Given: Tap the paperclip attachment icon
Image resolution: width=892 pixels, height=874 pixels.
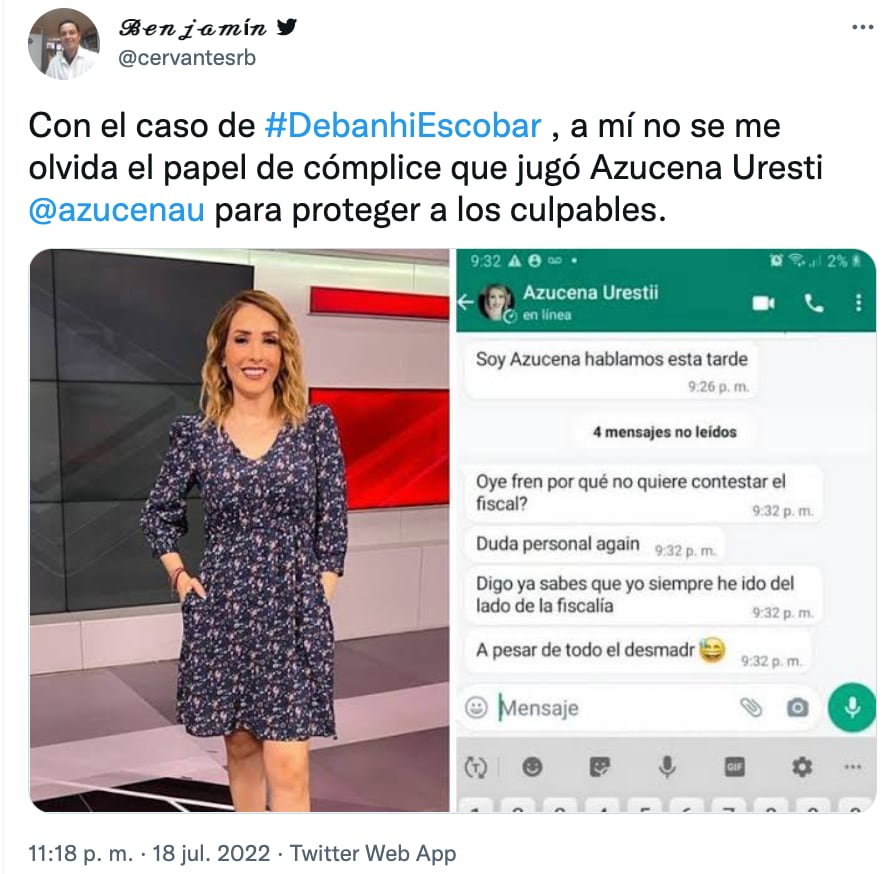Looking at the screenshot, I should [x=750, y=707].
